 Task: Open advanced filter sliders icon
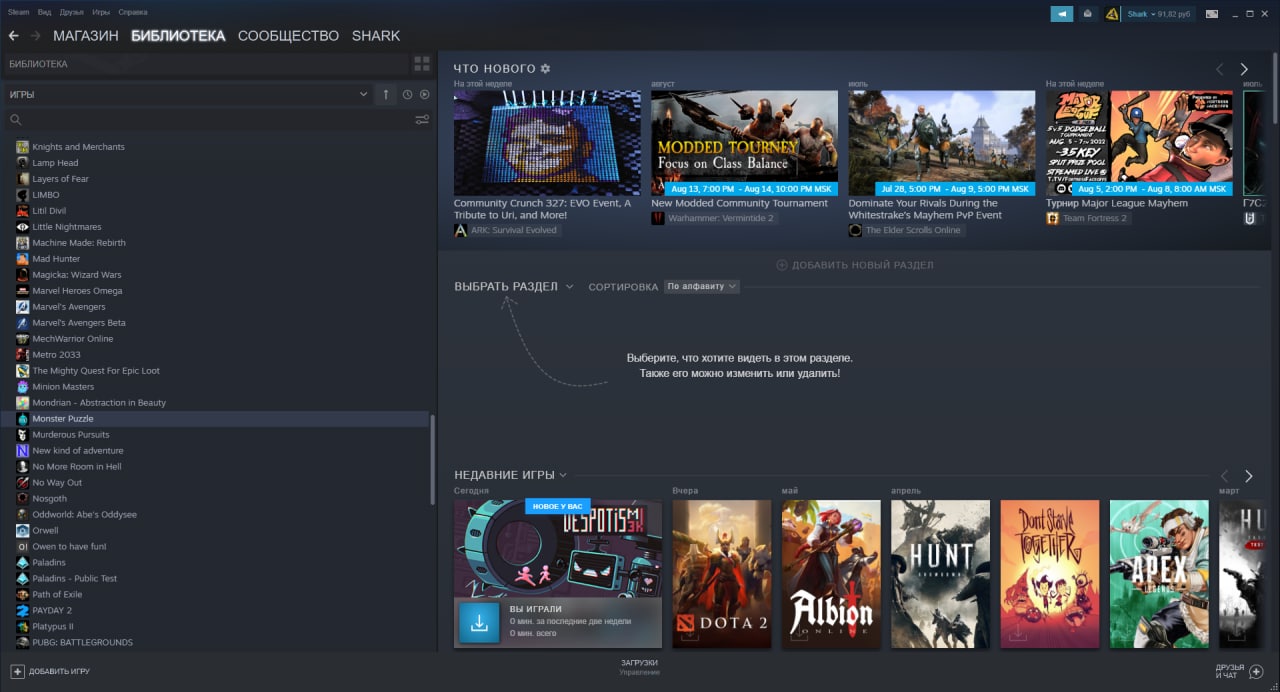click(x=422, y=120)
